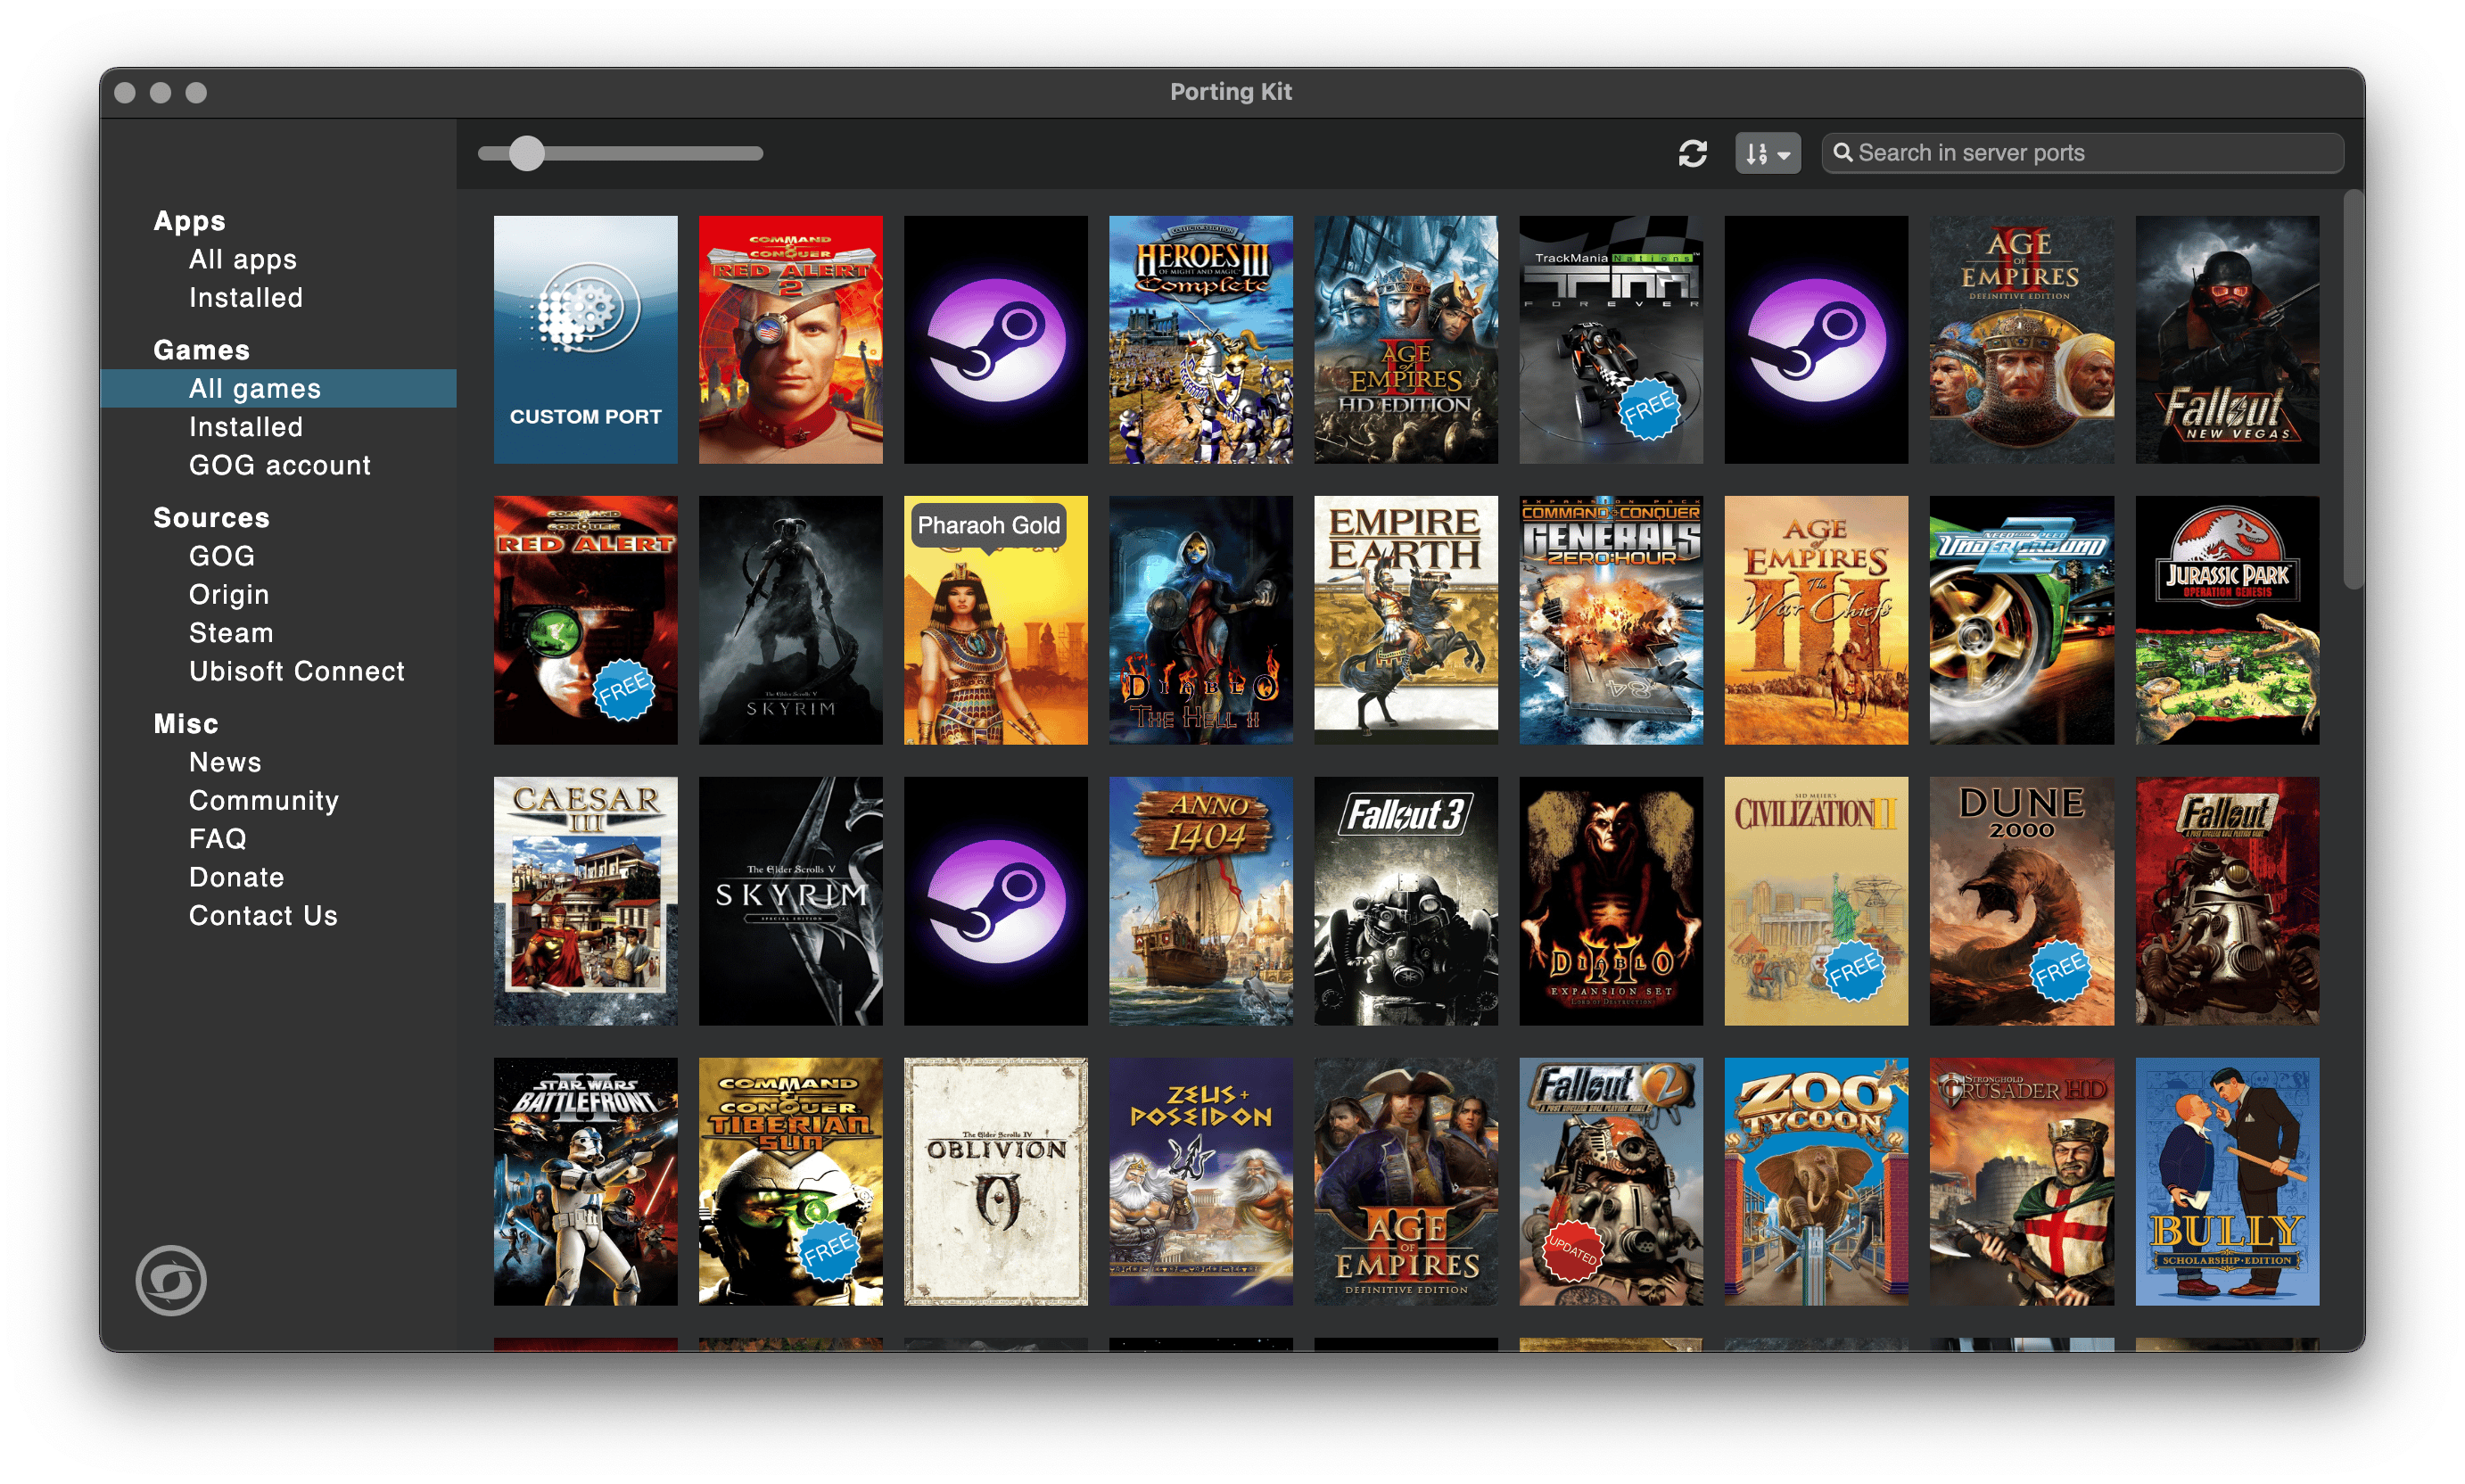Open Need for Speed Underground 2 cover
Viewport: 2465px width, 1484px height.
point(2021,620)
